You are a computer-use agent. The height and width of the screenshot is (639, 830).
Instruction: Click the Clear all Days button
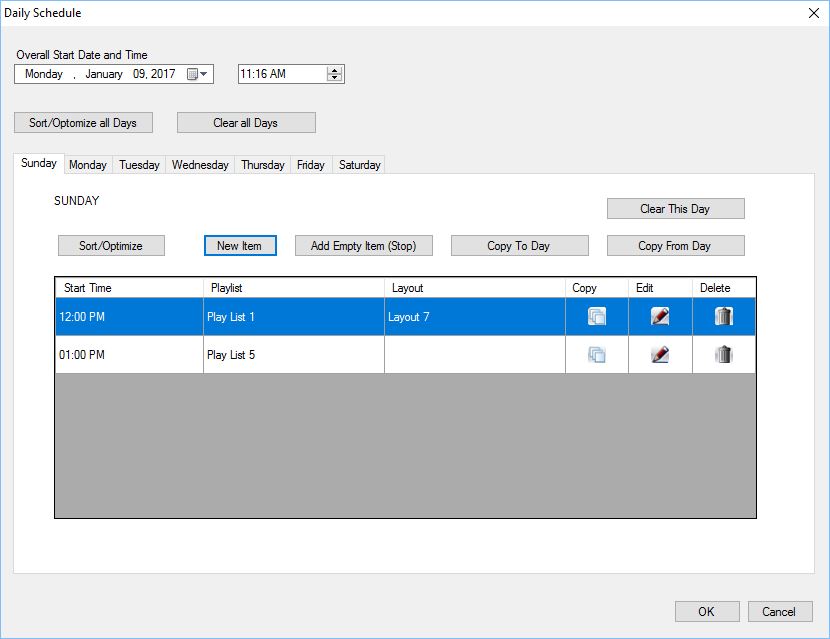[x=246, y=123]
